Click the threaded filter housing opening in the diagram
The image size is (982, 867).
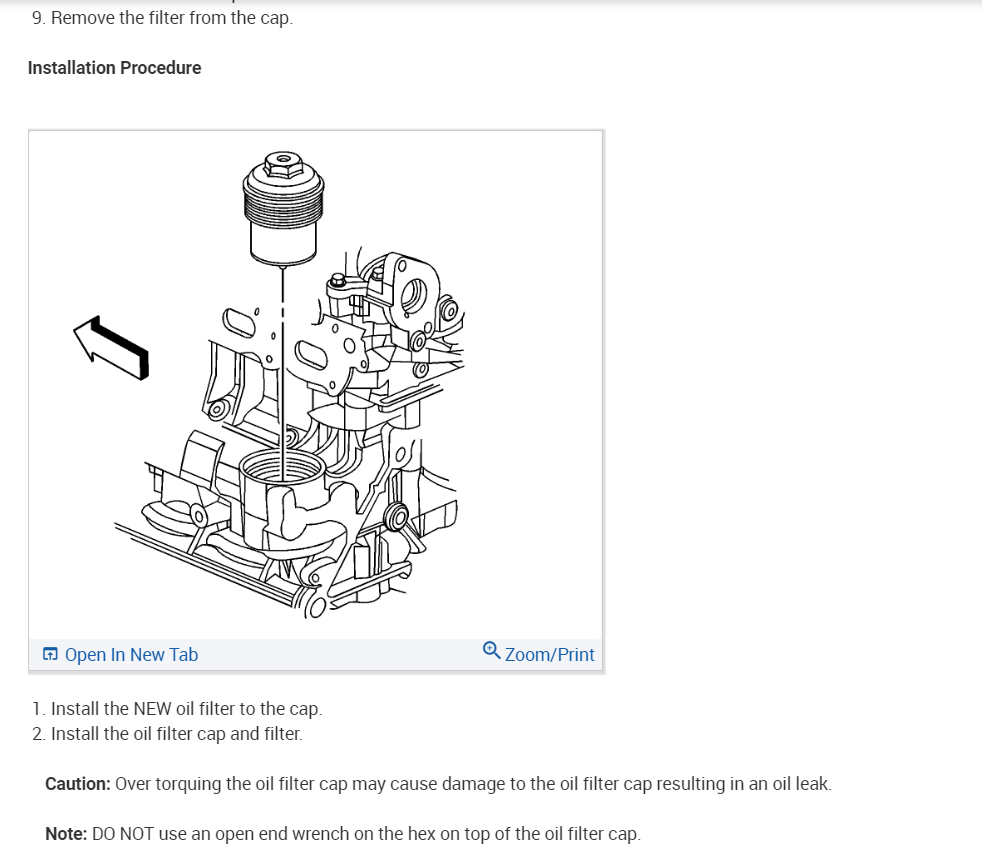pyautogui.click(x=282, y=468)
